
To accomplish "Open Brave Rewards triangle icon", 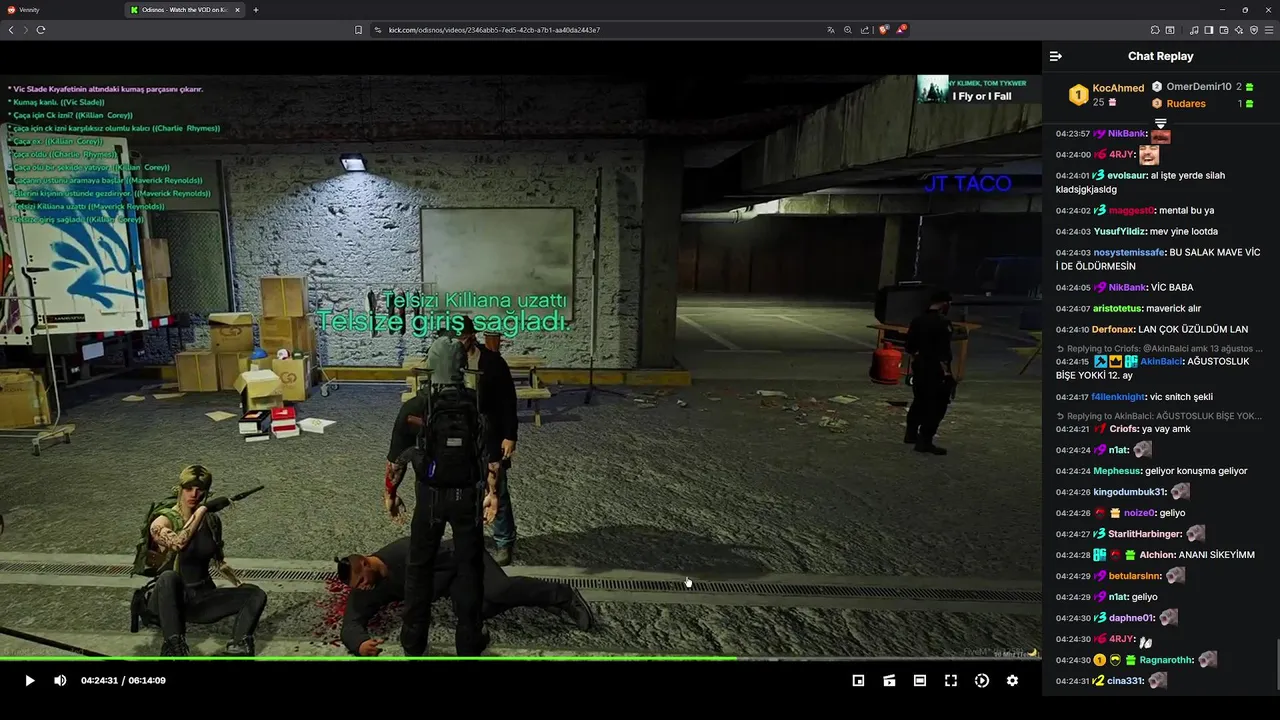I will (901, 30).
